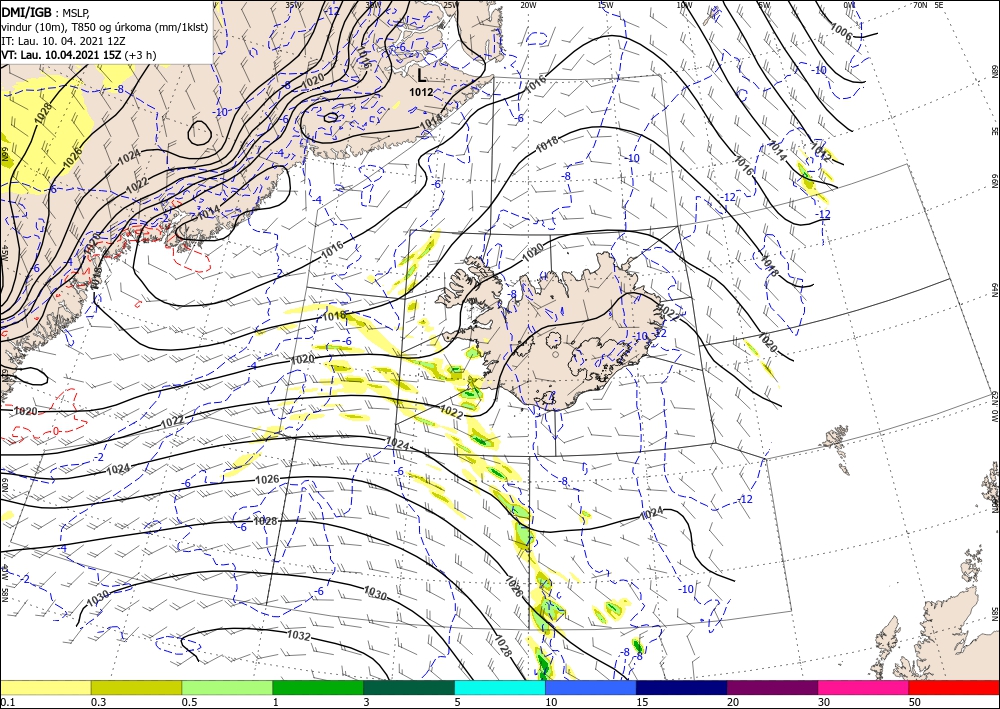
Task: Click the light green 0.5 legend swatch
Action: point(227,687)
